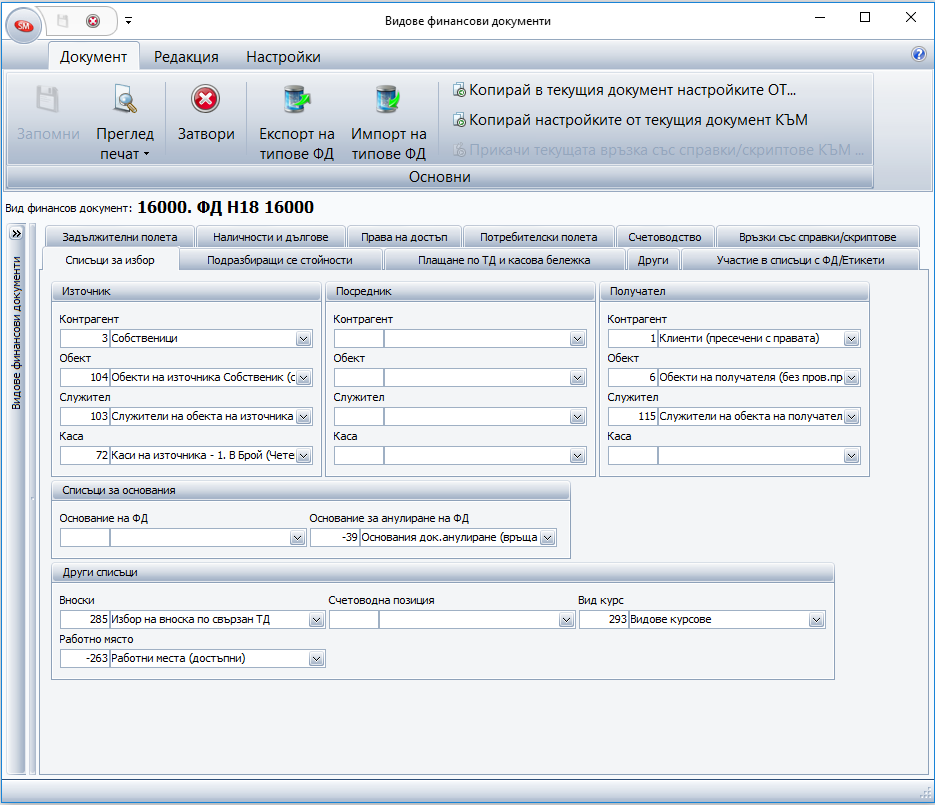The width and height of the screenshot is (935, 805).
Task: Click Работно място code field -263
Action: click(85, 659)
